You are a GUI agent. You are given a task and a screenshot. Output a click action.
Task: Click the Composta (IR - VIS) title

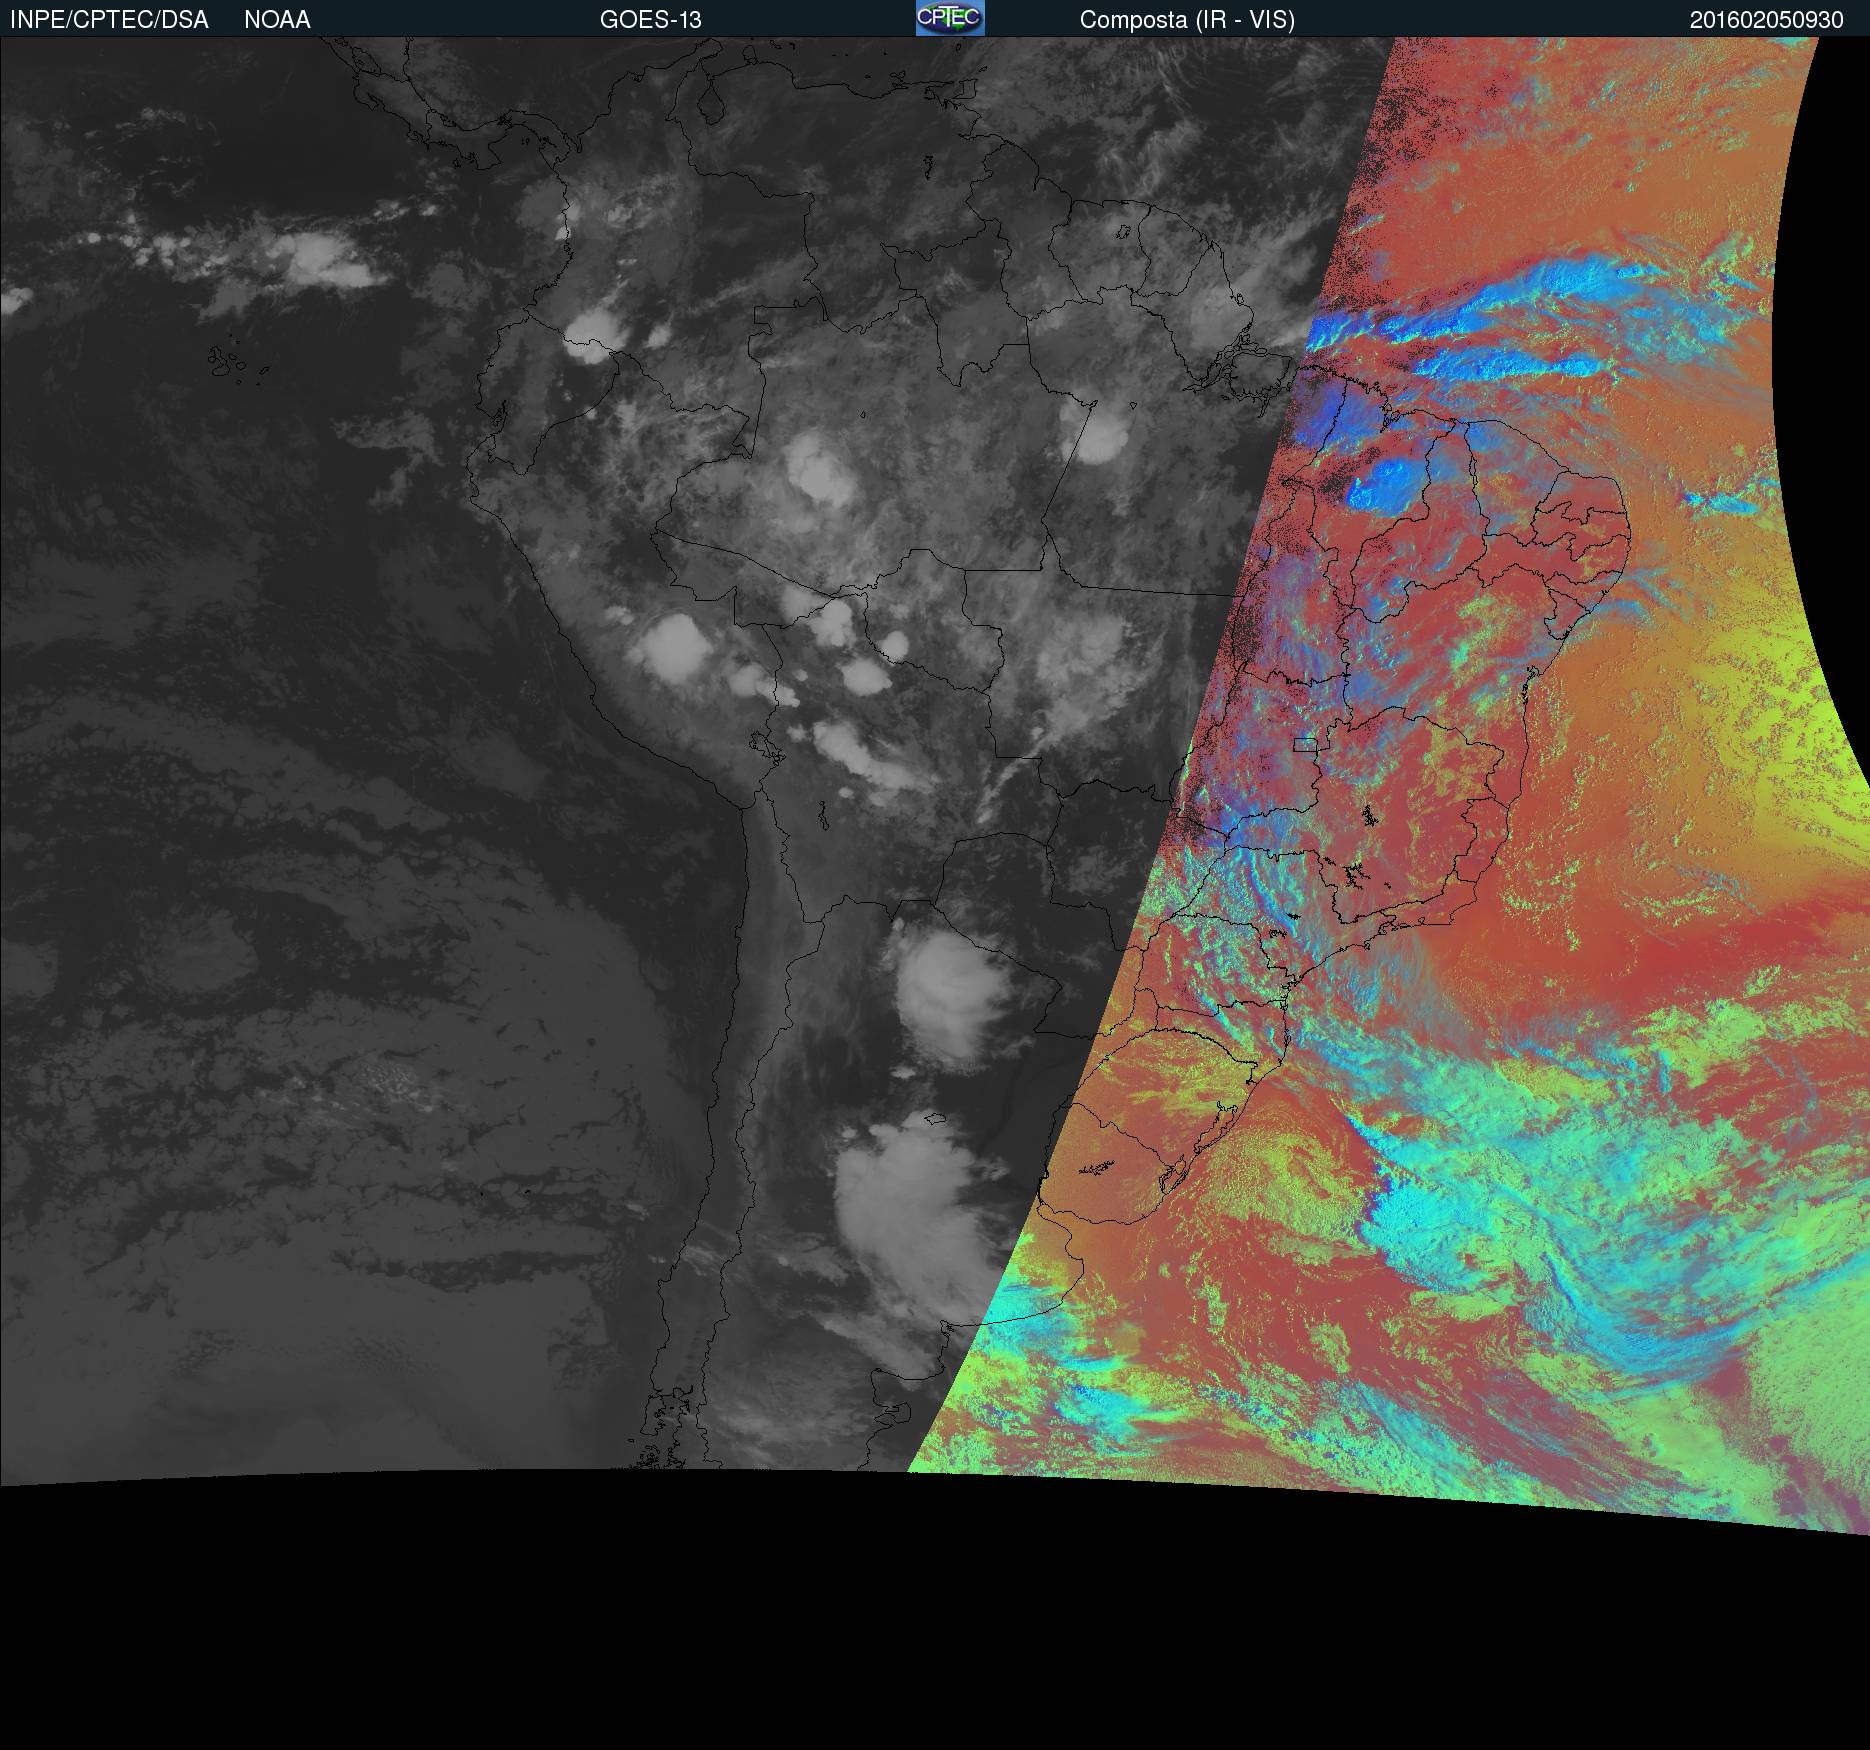tap(1187, 20)
